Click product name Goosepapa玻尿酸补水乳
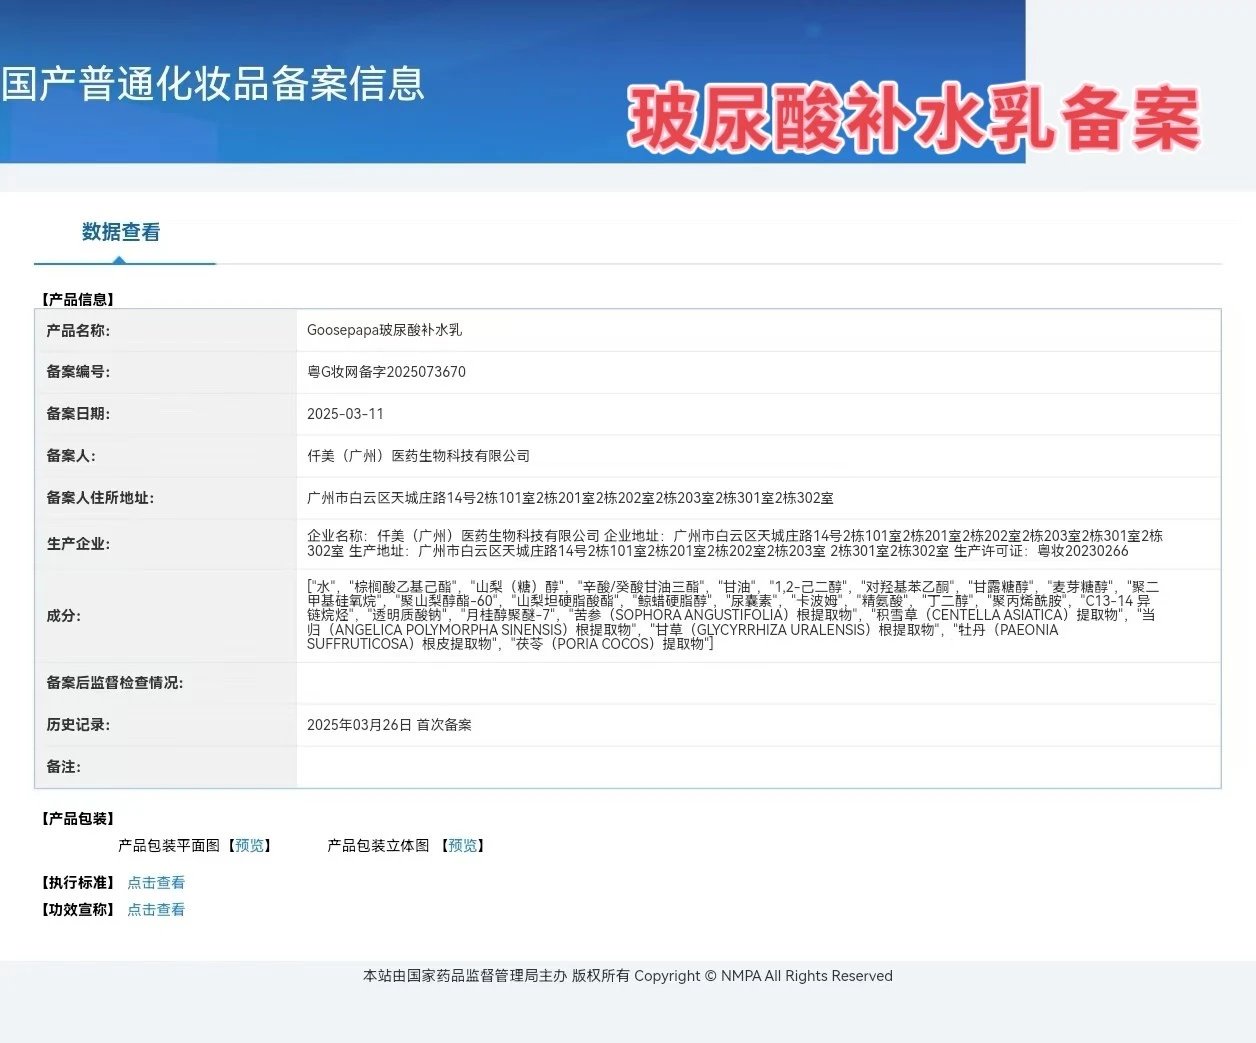The height and width of the screenshot is (1043, 1256). [384, 330]
